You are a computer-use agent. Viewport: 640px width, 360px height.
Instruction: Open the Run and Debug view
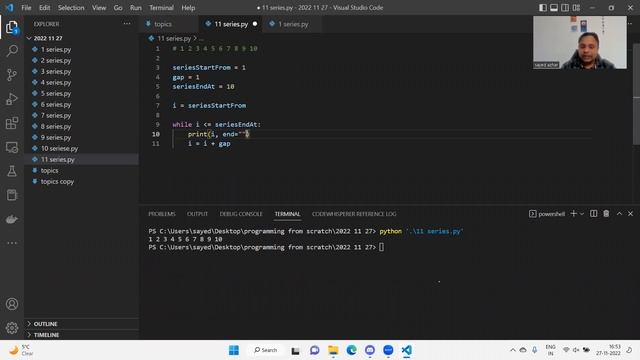tap(12, 99)
